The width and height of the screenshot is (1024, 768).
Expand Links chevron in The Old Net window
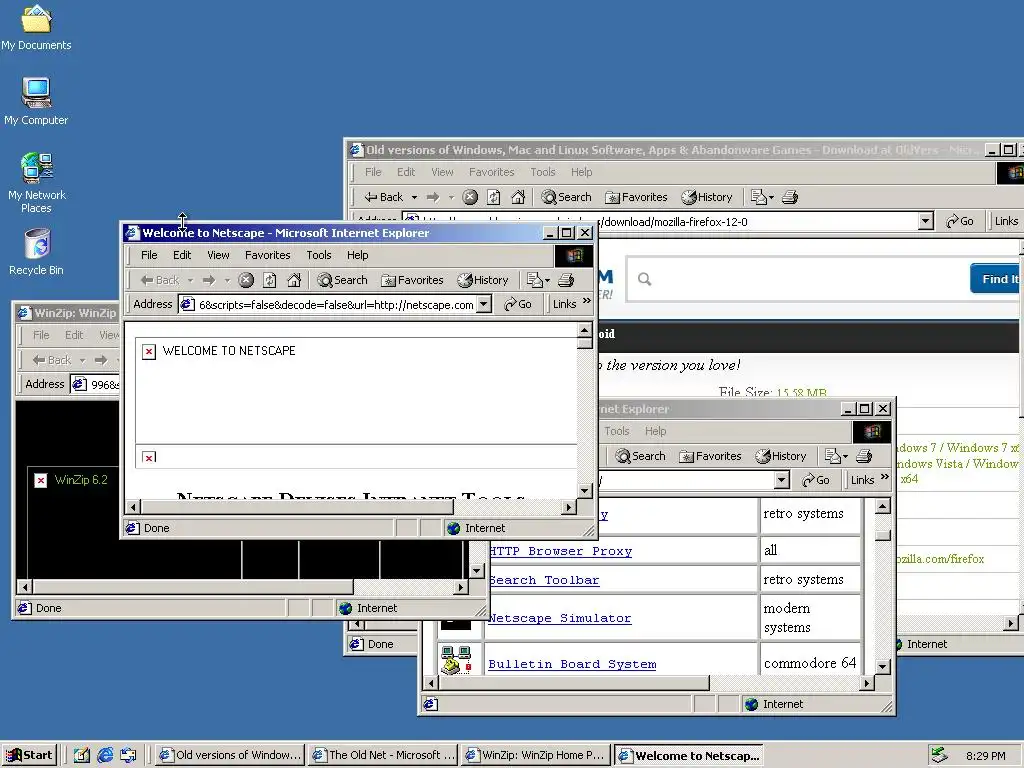pyautogui.click(x=885, y=477)
